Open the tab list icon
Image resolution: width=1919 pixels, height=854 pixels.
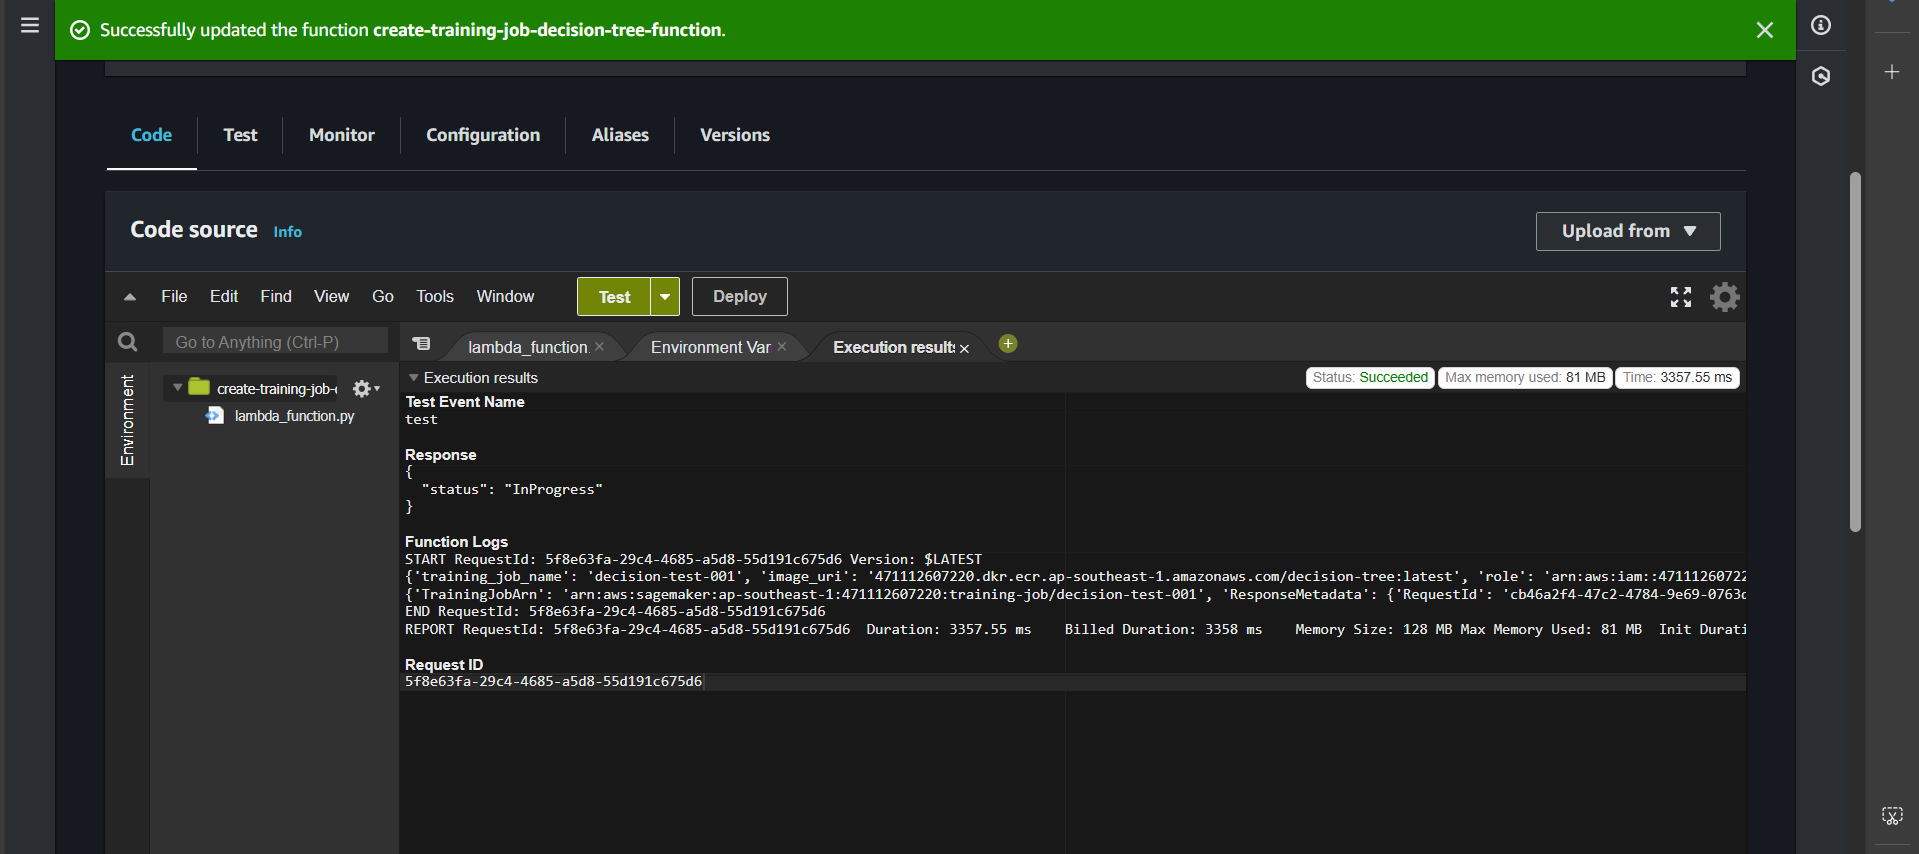(x=422, y=344)
